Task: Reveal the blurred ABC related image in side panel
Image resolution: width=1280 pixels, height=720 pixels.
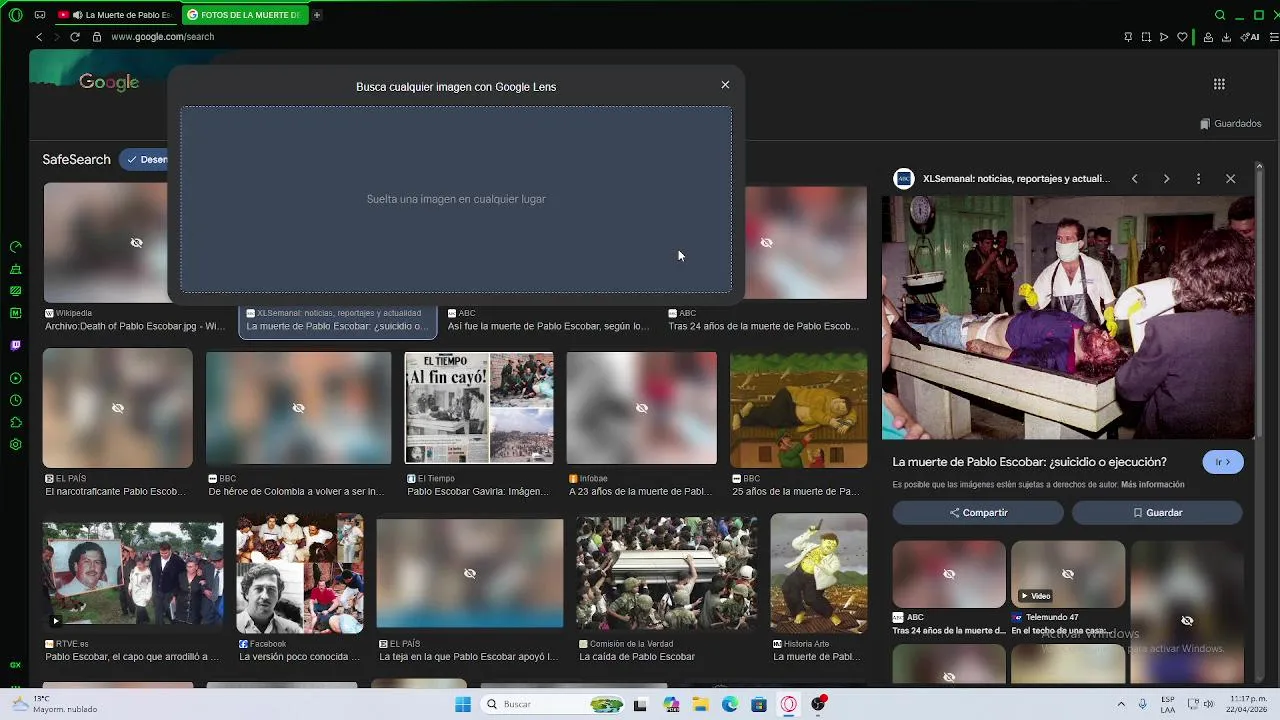Action: point(949,574)
